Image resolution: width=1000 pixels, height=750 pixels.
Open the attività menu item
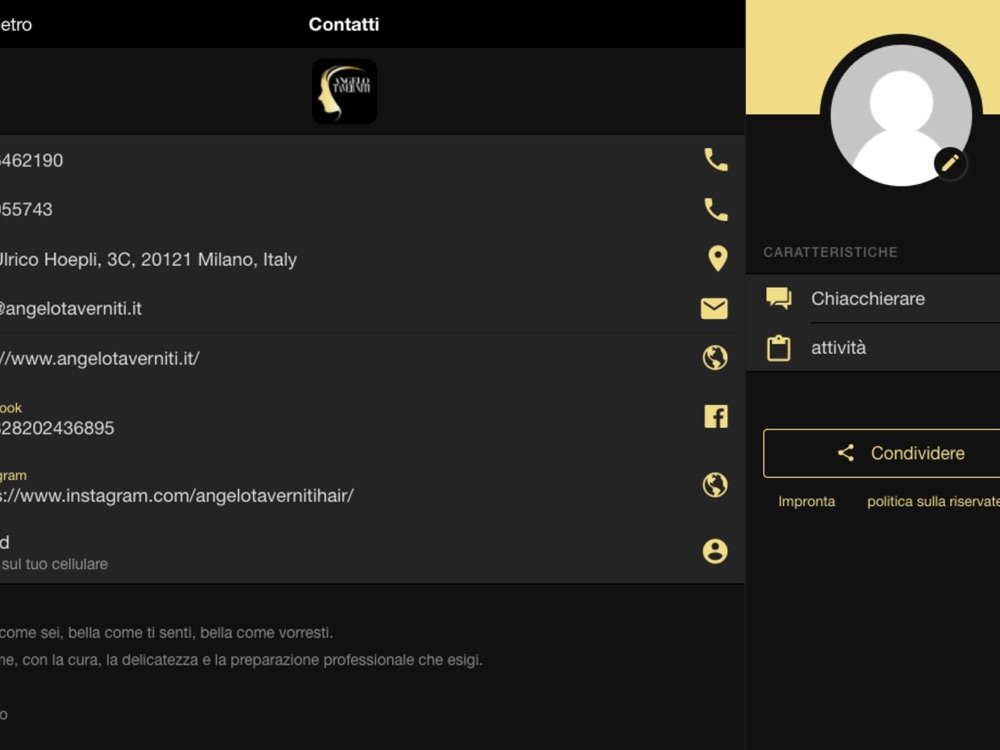[838, 348]
